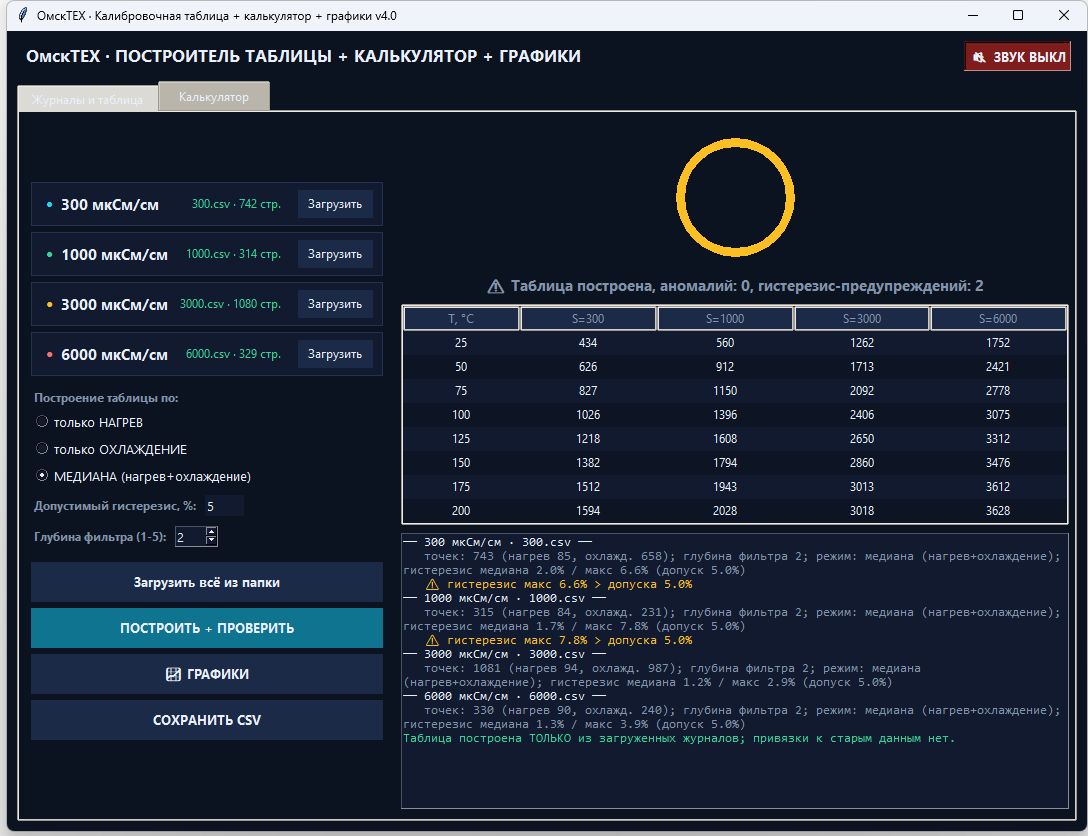Minimize the ОмскТЕХ window

[973, 15]
